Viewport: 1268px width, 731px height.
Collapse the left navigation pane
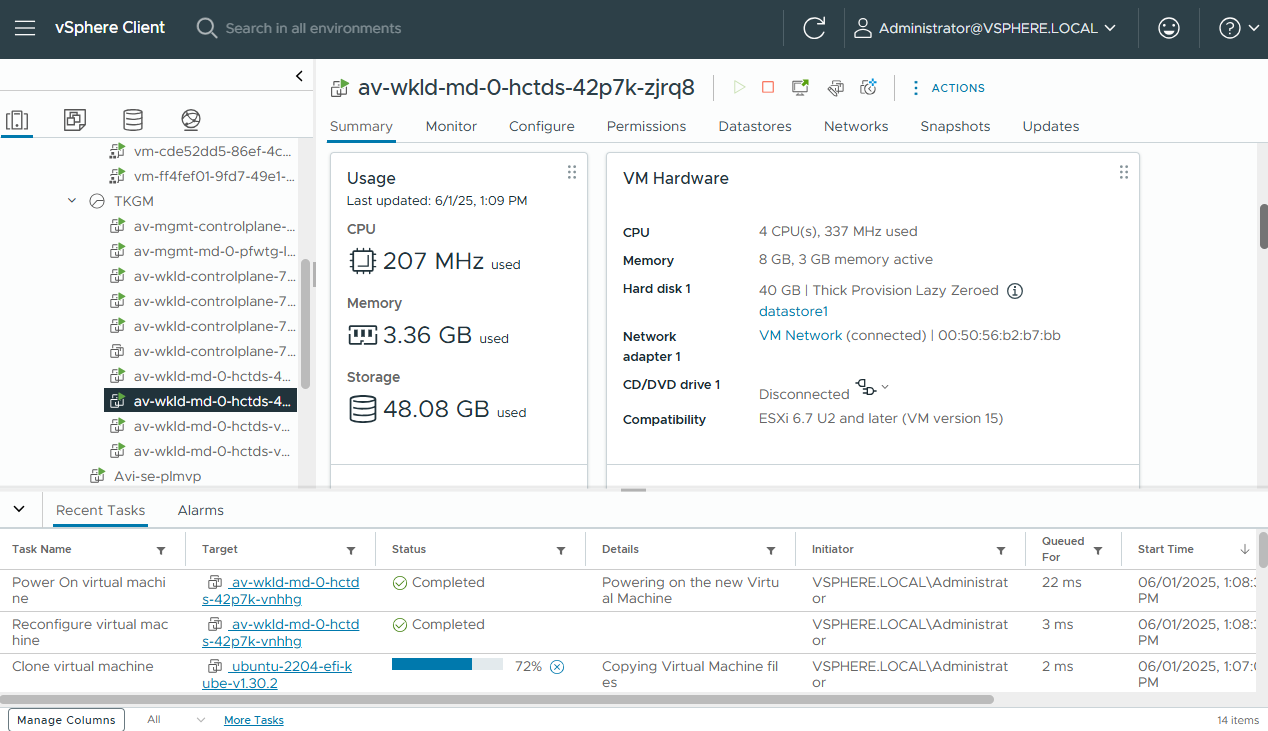pos(299,76)
